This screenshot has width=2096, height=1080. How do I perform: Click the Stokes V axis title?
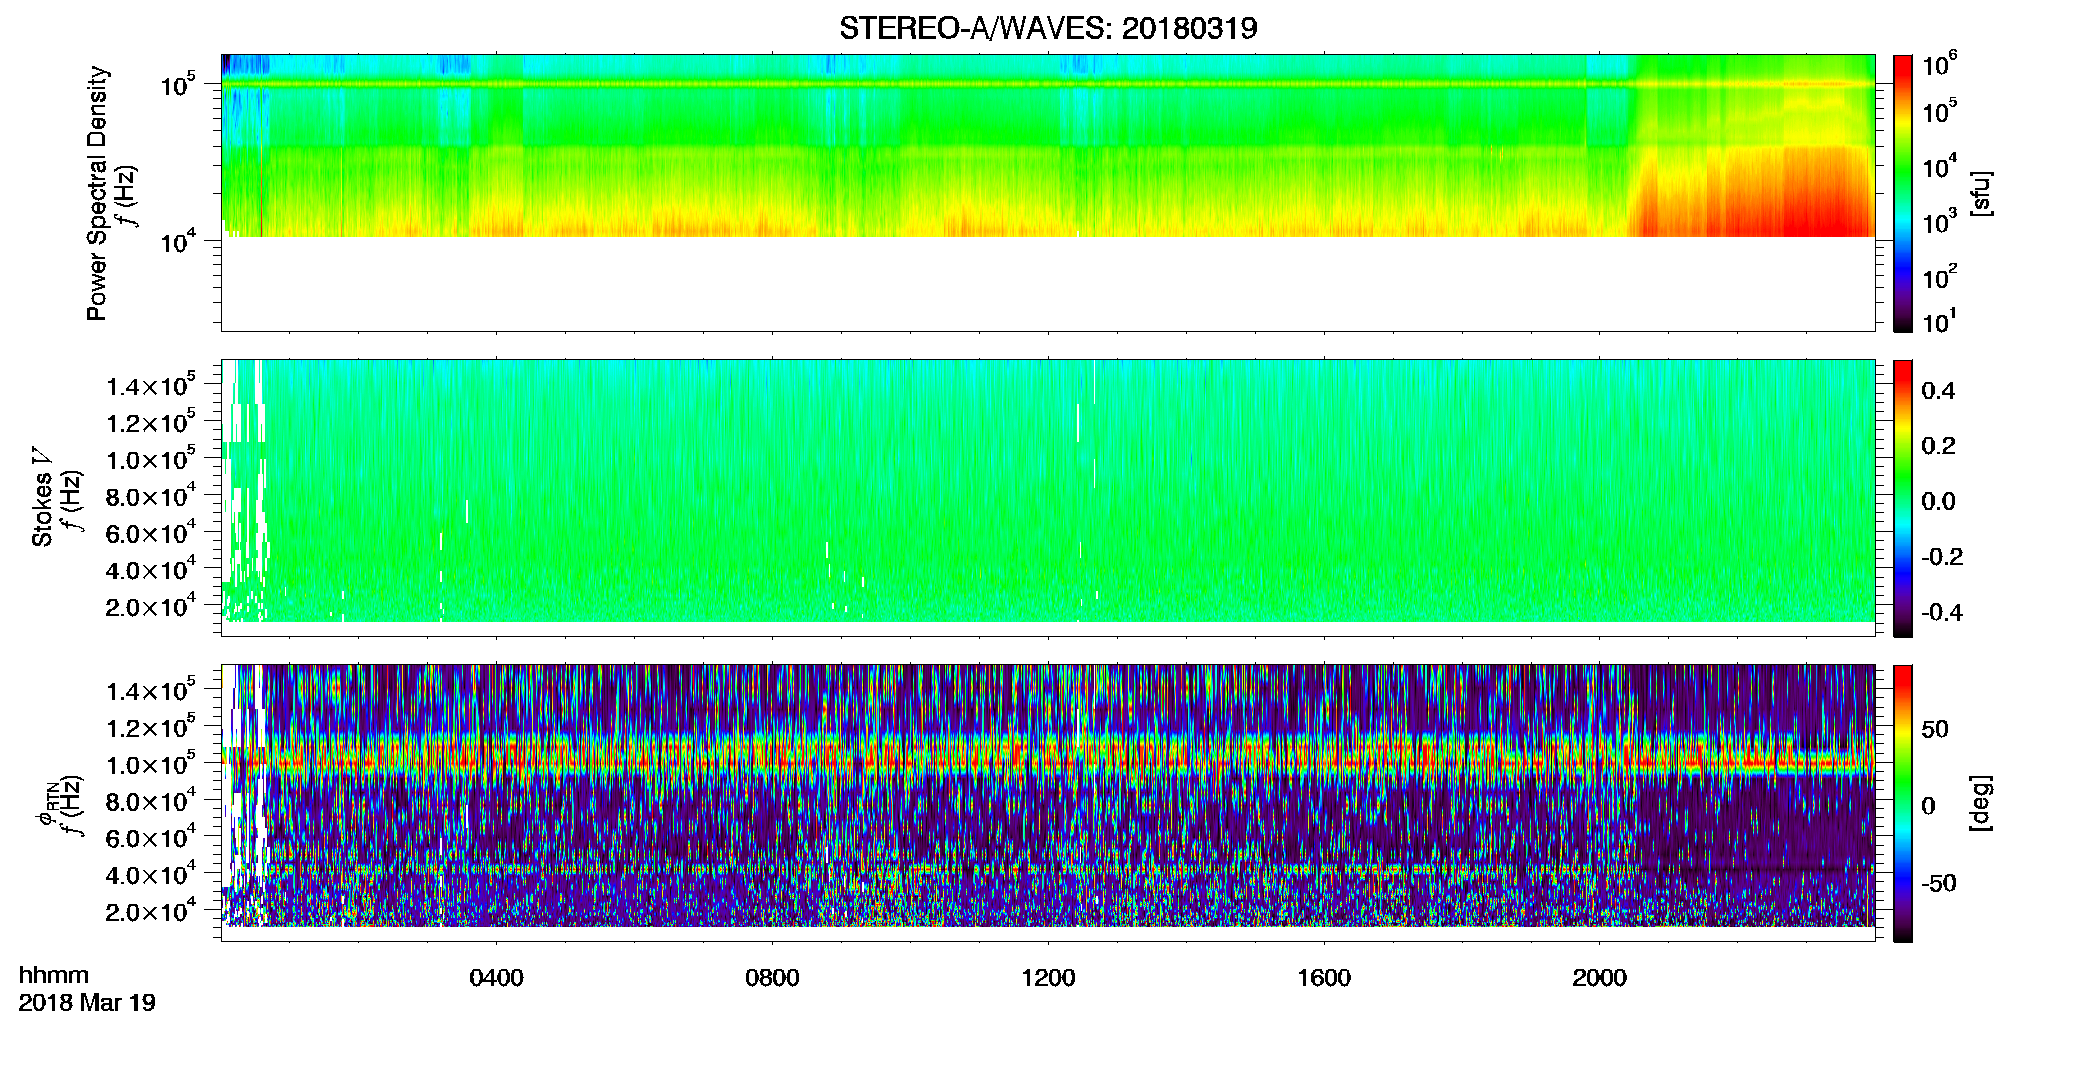pos(42,497)
